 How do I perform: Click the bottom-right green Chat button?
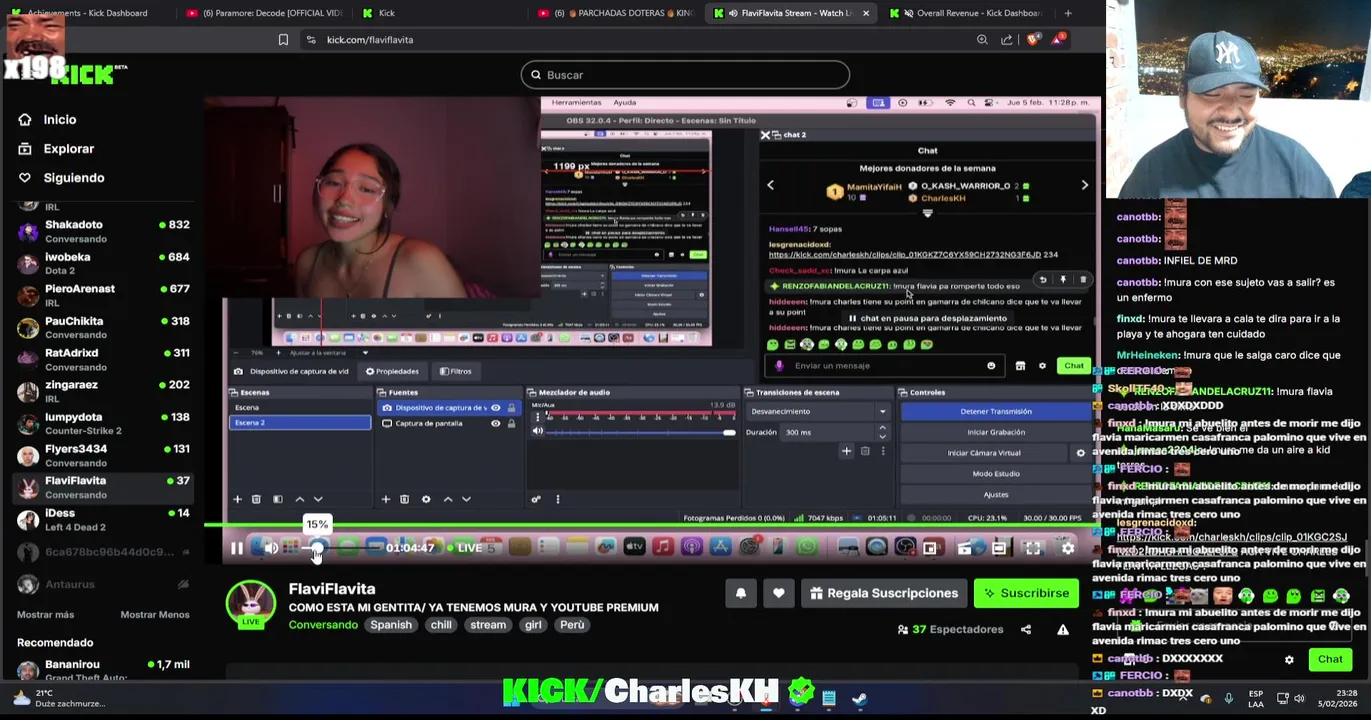coord(1330,660)
